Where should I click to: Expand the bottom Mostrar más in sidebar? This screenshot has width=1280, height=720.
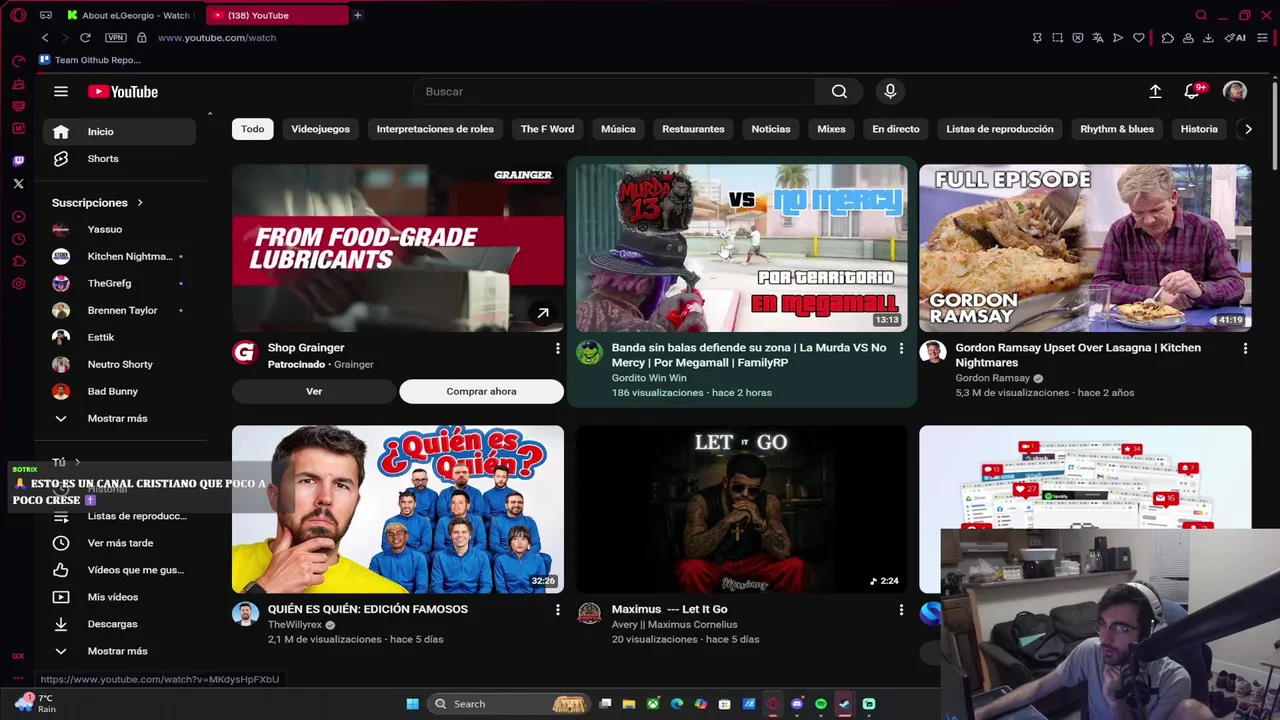coord(115,651)
